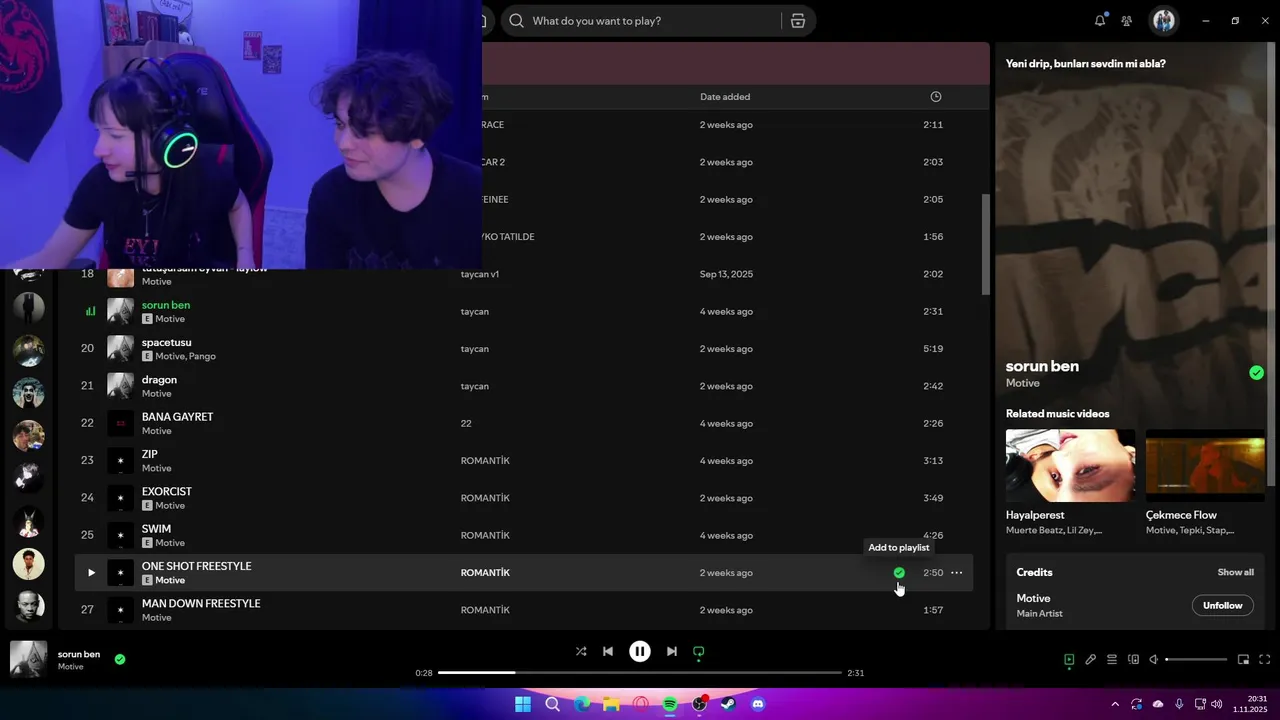
Task: Select the ZIP track title
Action: pos(150,454)
